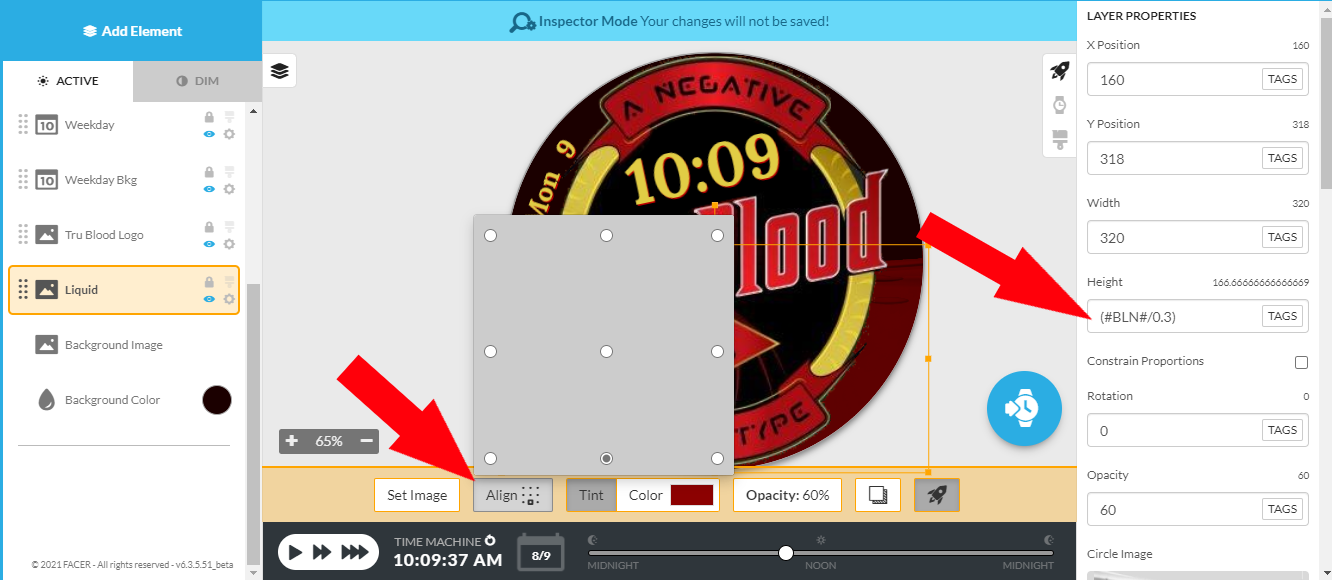Click the image icon beside Tru Blood Logo
The image size is (1332, 580).
click(x=46, y=235)
